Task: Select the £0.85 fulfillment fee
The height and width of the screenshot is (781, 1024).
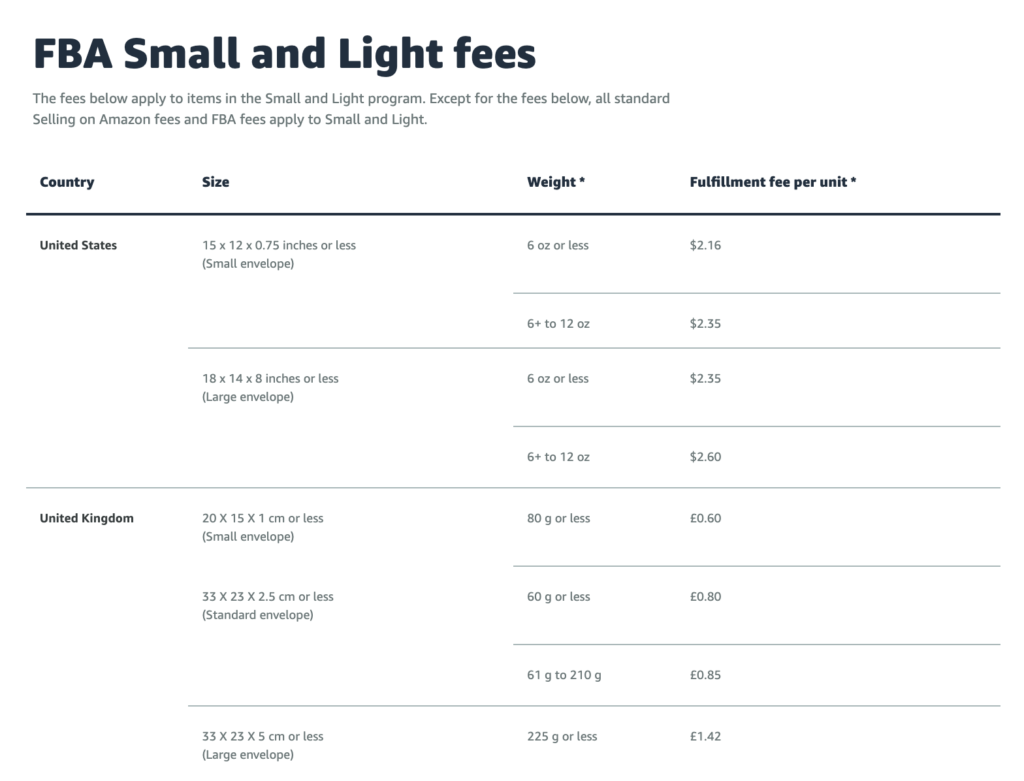Action: click(x=705, y=675)
